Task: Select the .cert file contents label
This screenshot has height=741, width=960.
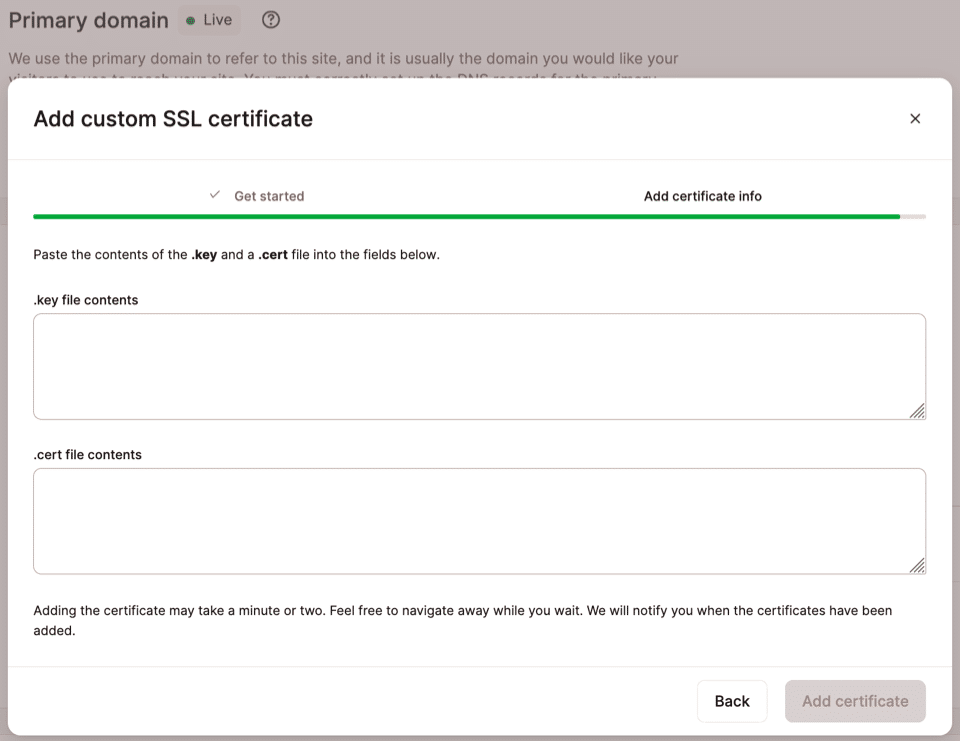Action: [88, 454]
